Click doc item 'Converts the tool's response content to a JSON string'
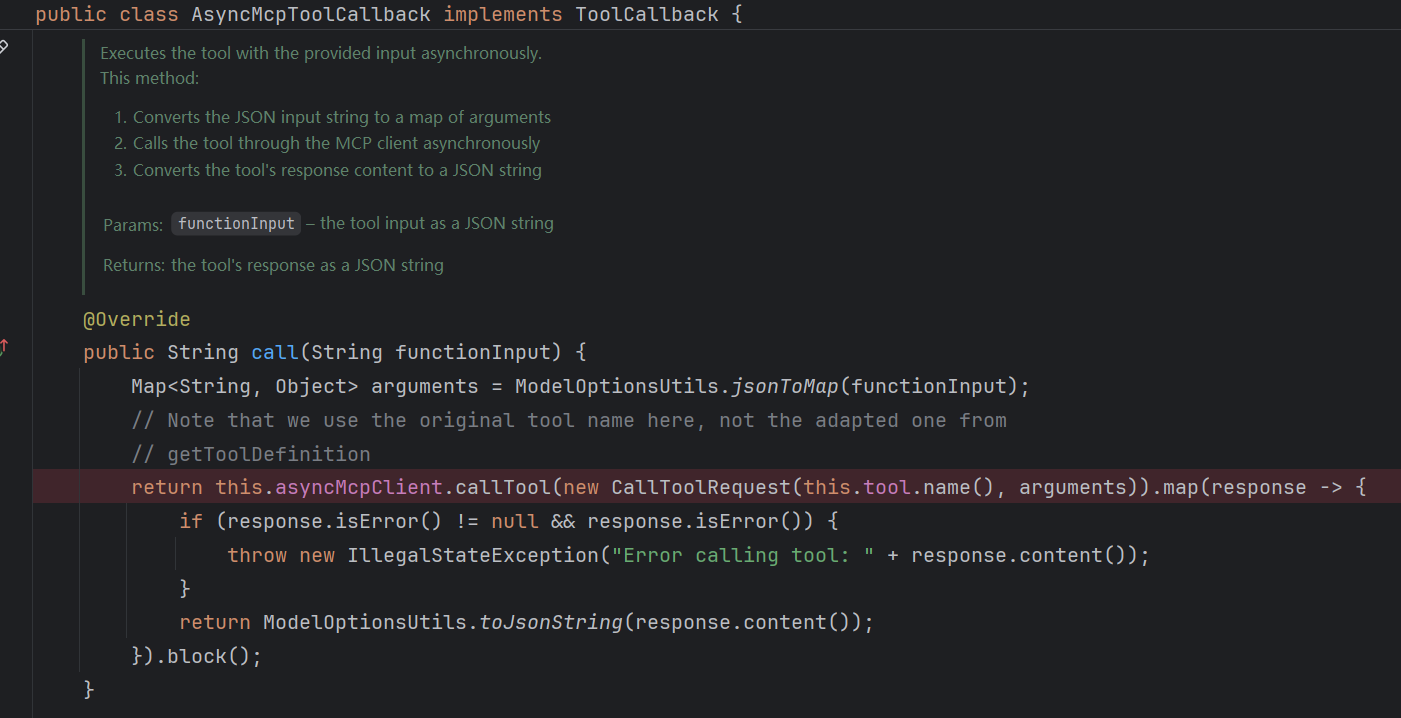1401x718 pixels. pyautogui.click(x=337, y=170)
